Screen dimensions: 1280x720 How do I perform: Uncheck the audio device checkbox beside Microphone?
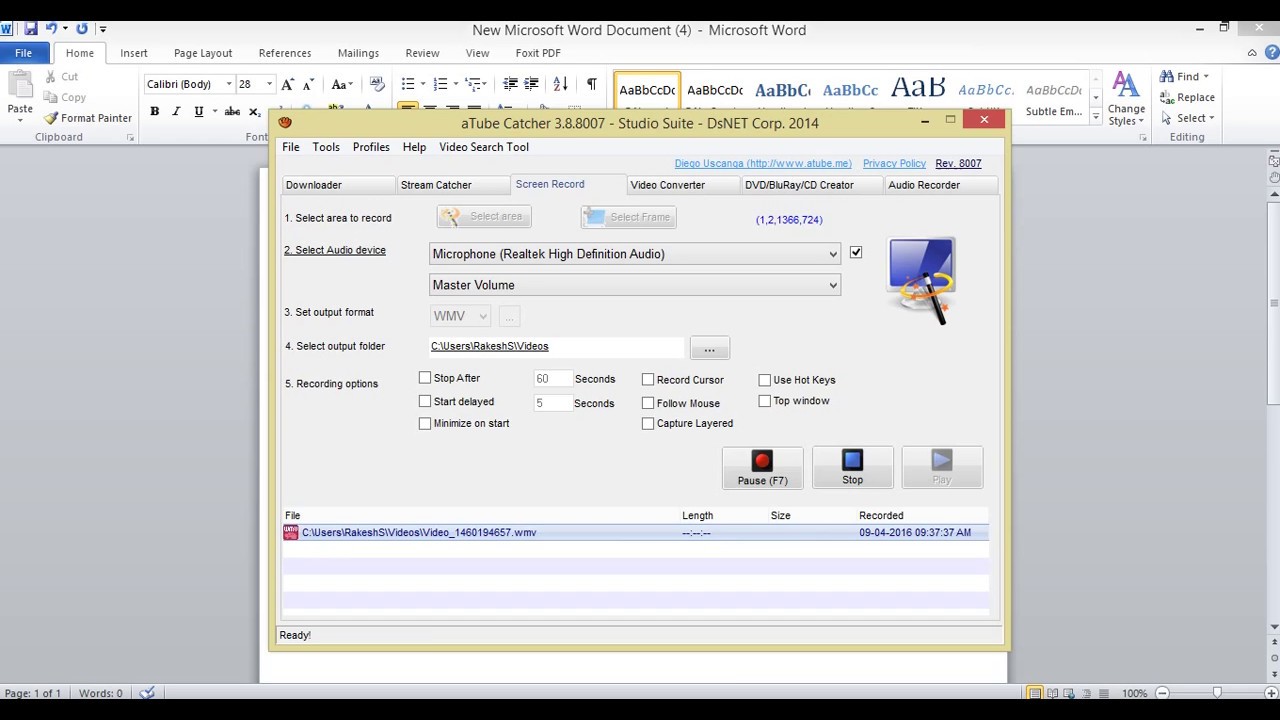[856, 252]
